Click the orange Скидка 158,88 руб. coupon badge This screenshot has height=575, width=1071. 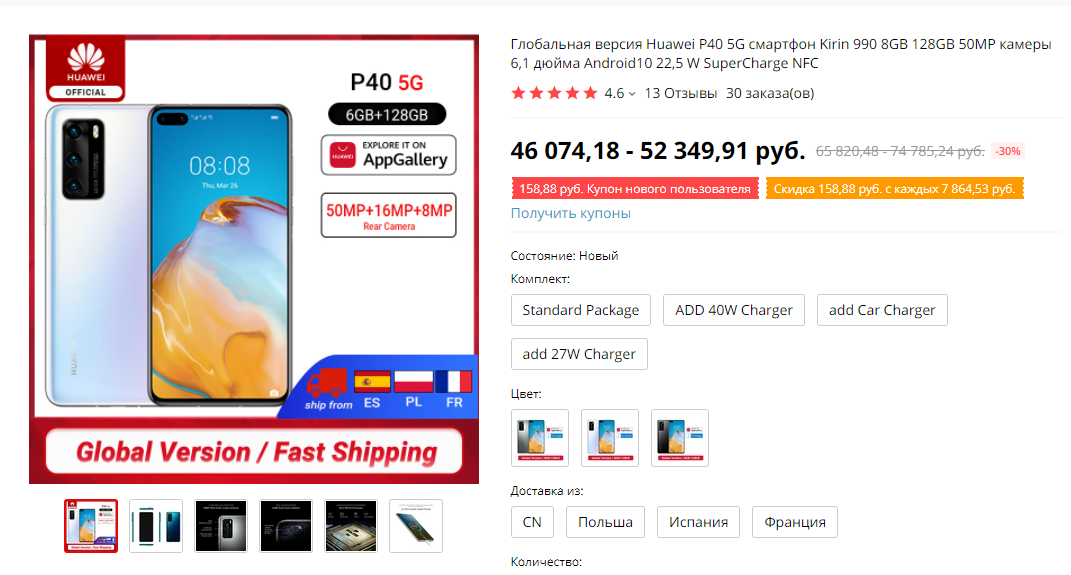point(894,188)
